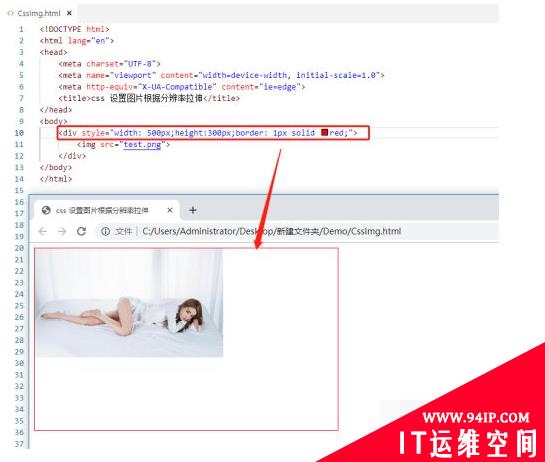This screenshot has width=545, height=462.
Task: Select the CssImg.html editor tab
Action: (39, 13)
